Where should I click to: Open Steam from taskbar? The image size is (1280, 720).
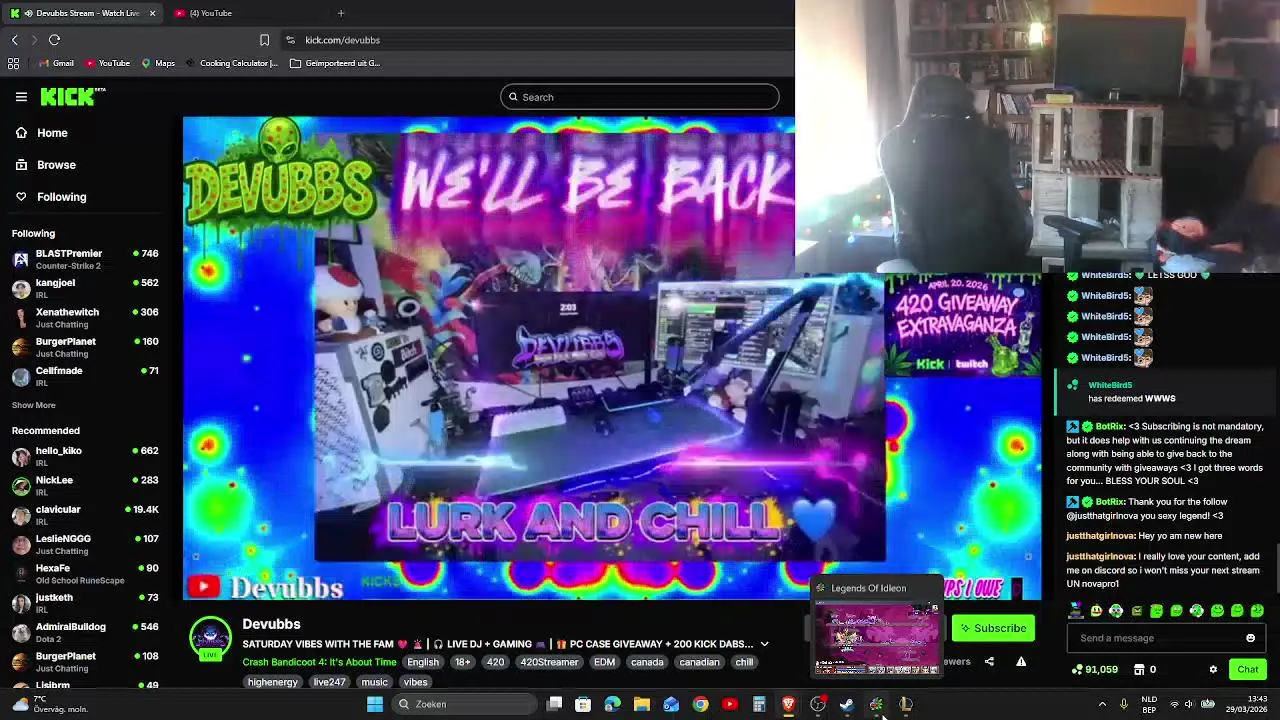point(847,704)
